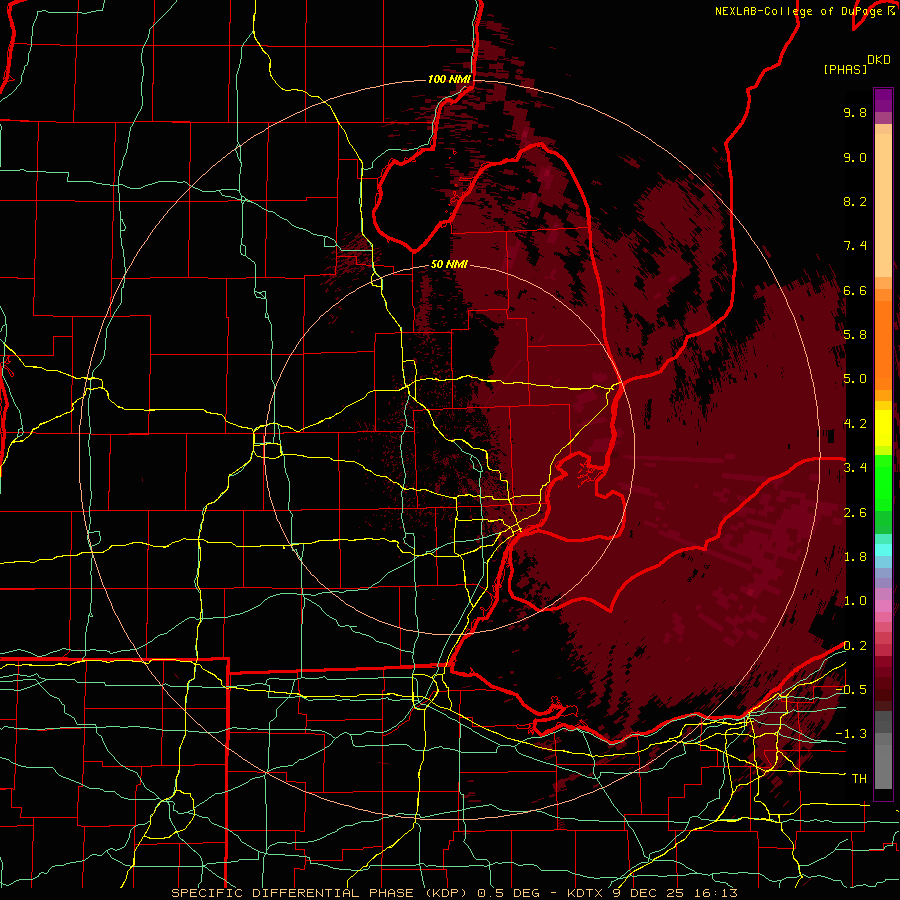Click the 4.2 color scale value
Screen dimensions: 900x900
[855, 424]
